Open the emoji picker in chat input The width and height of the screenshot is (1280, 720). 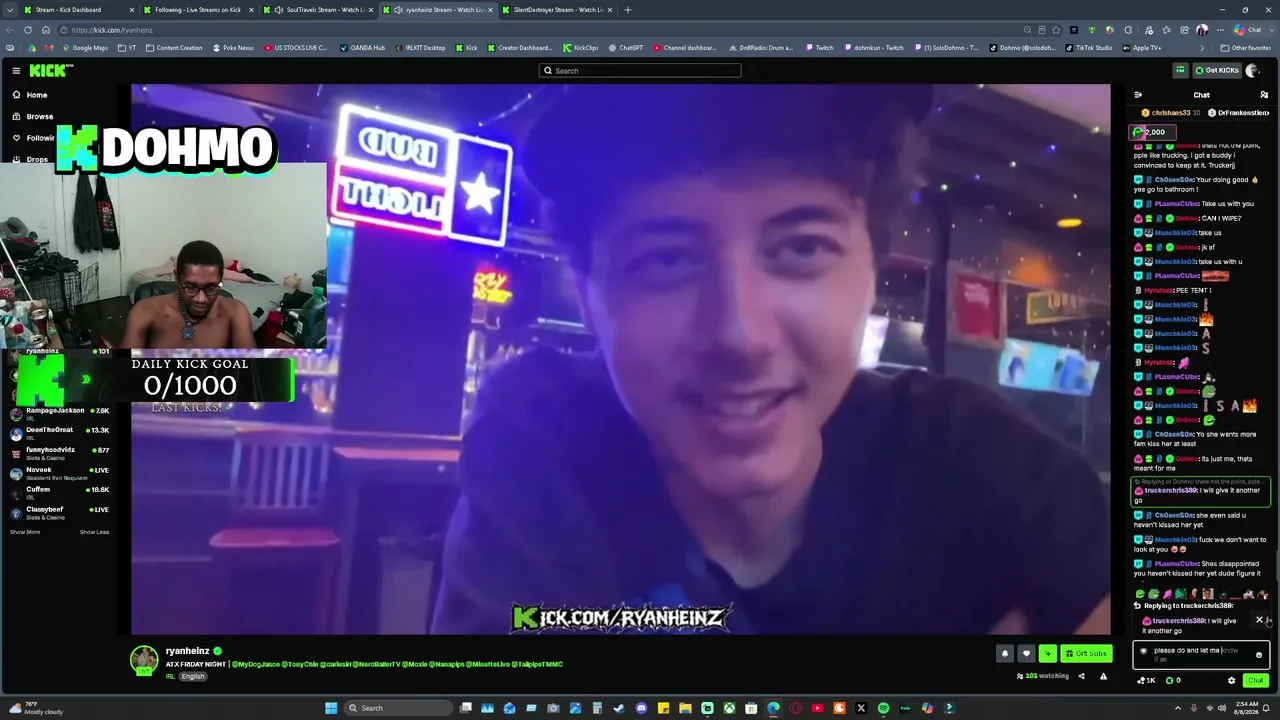[x=1259, y=655]
